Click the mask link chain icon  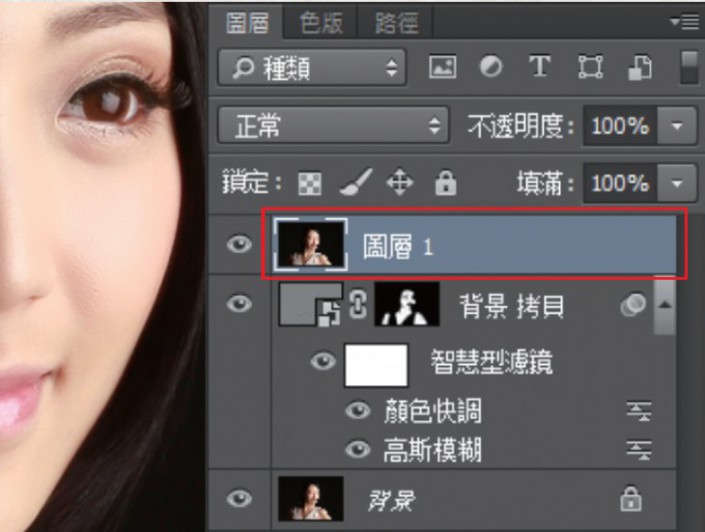(x=358, y=304)
